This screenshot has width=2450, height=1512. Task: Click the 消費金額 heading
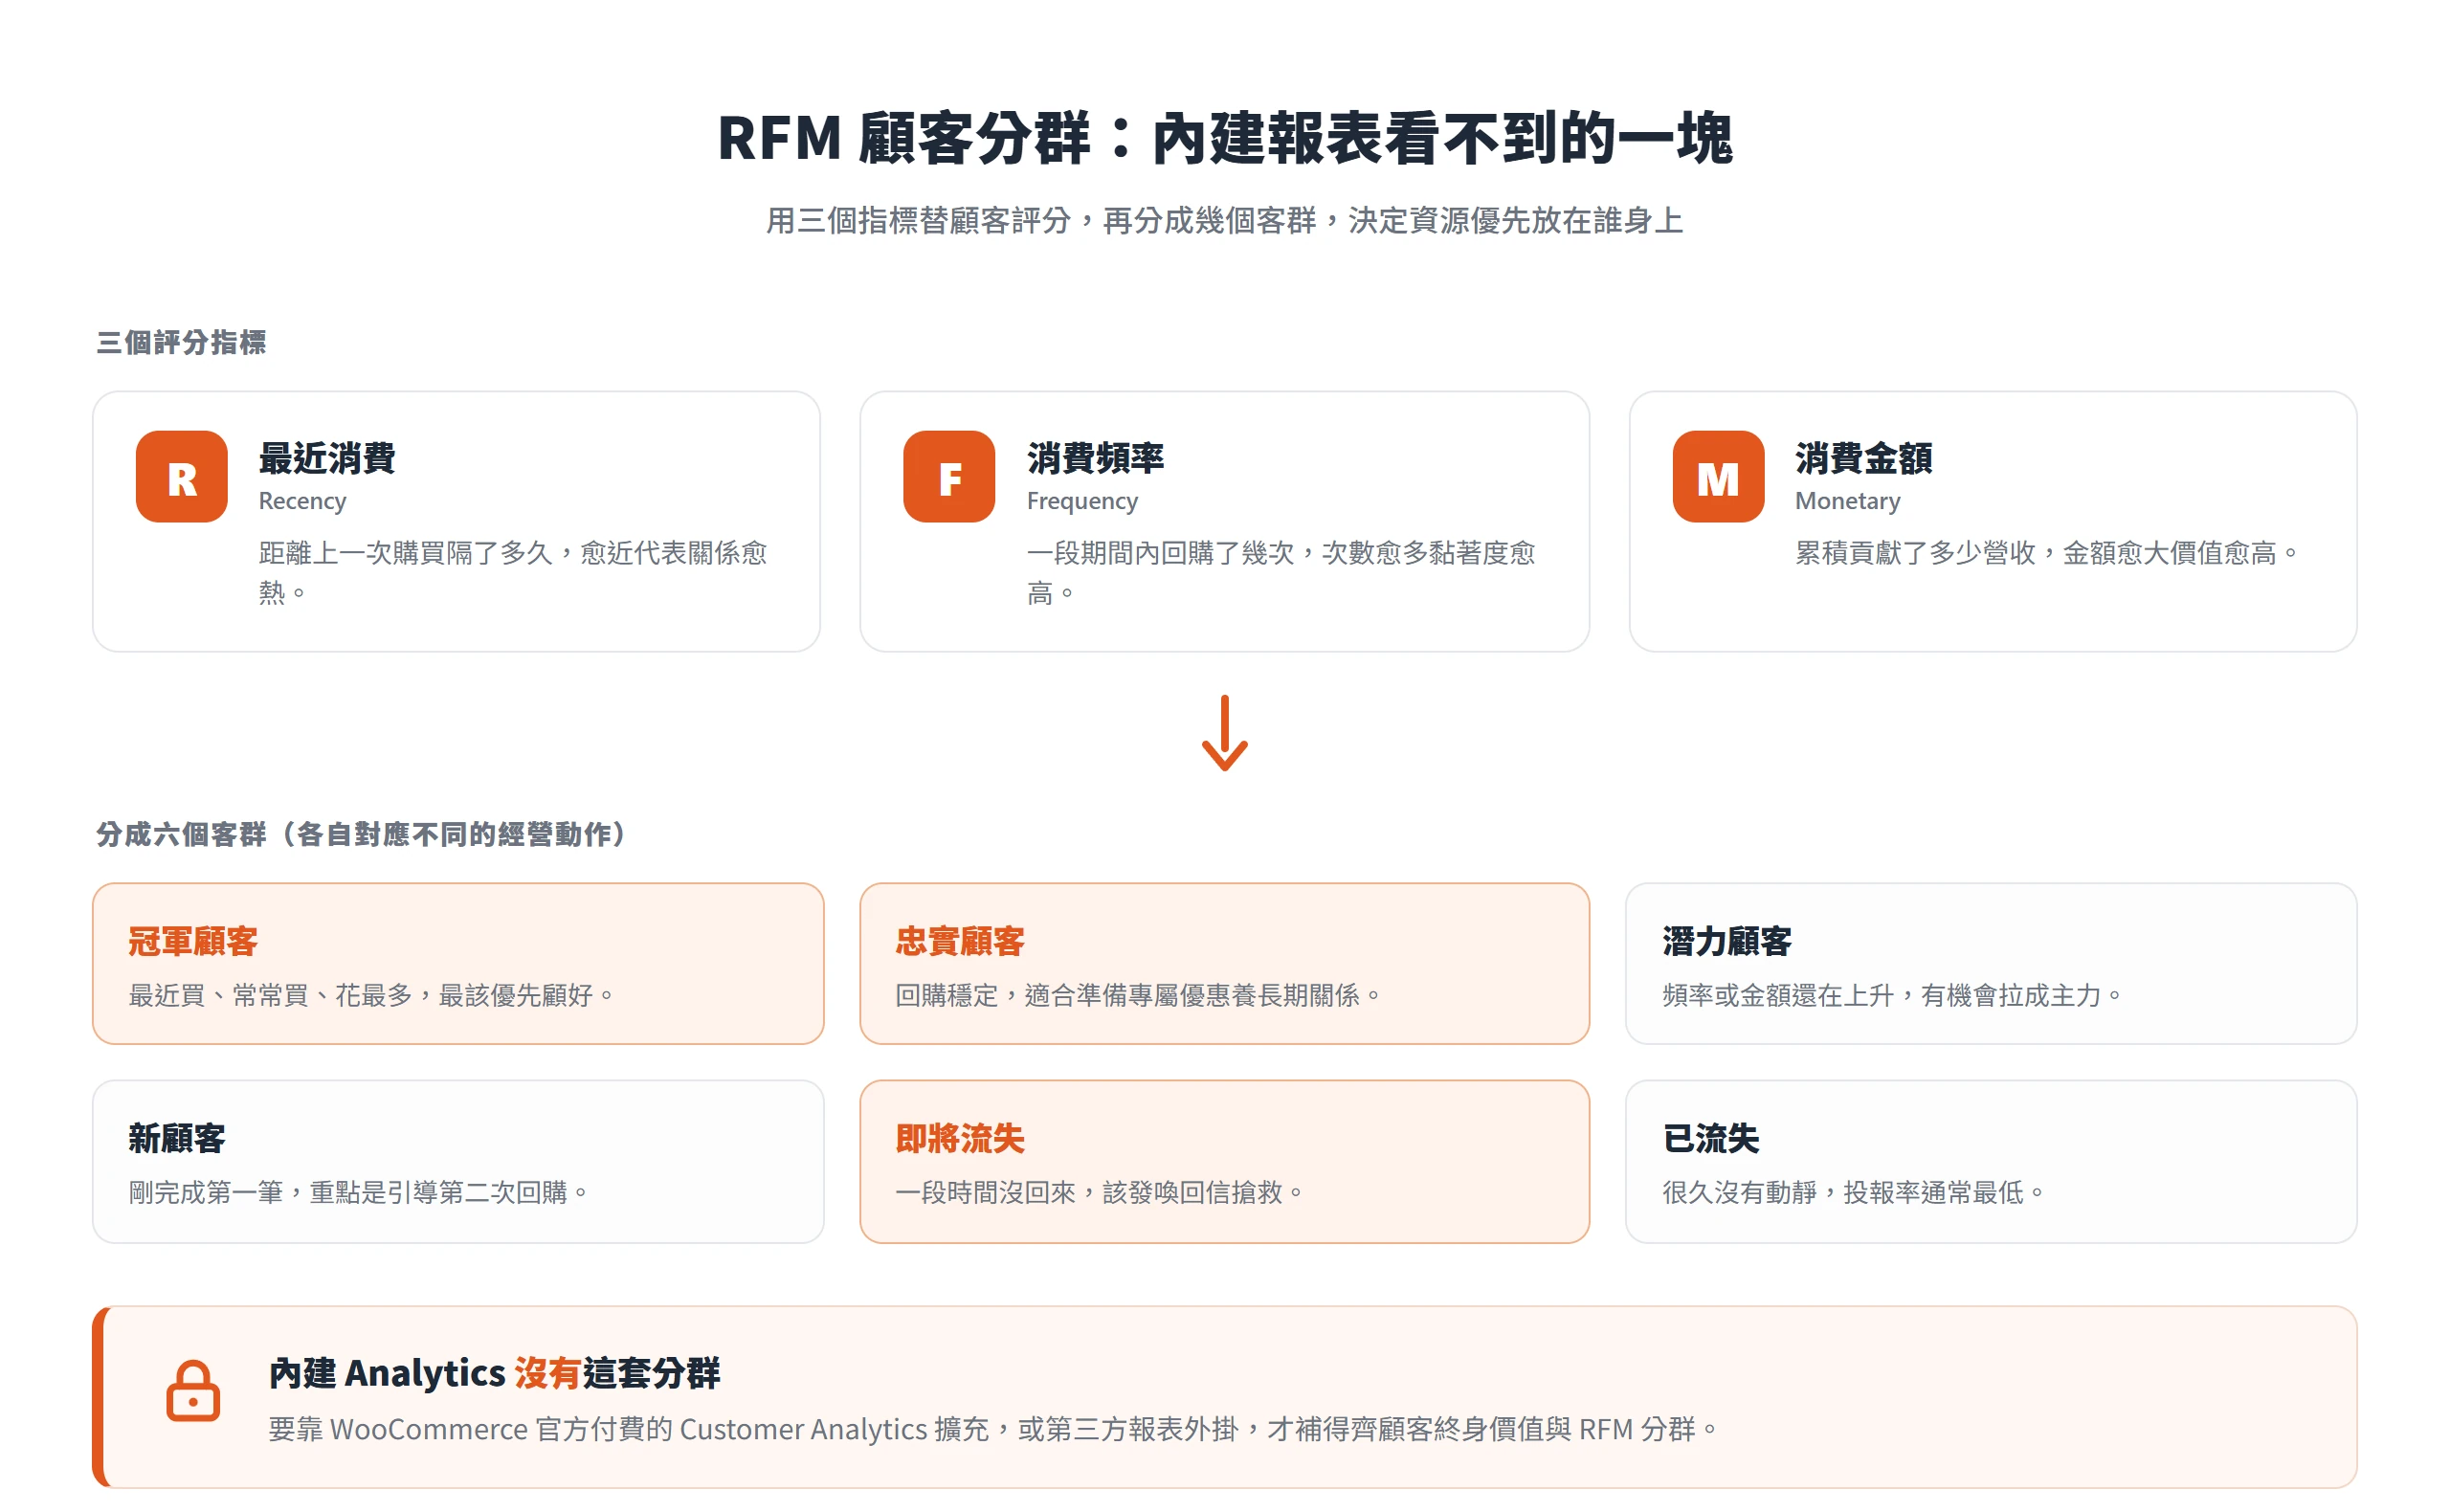pos(1864,458)
